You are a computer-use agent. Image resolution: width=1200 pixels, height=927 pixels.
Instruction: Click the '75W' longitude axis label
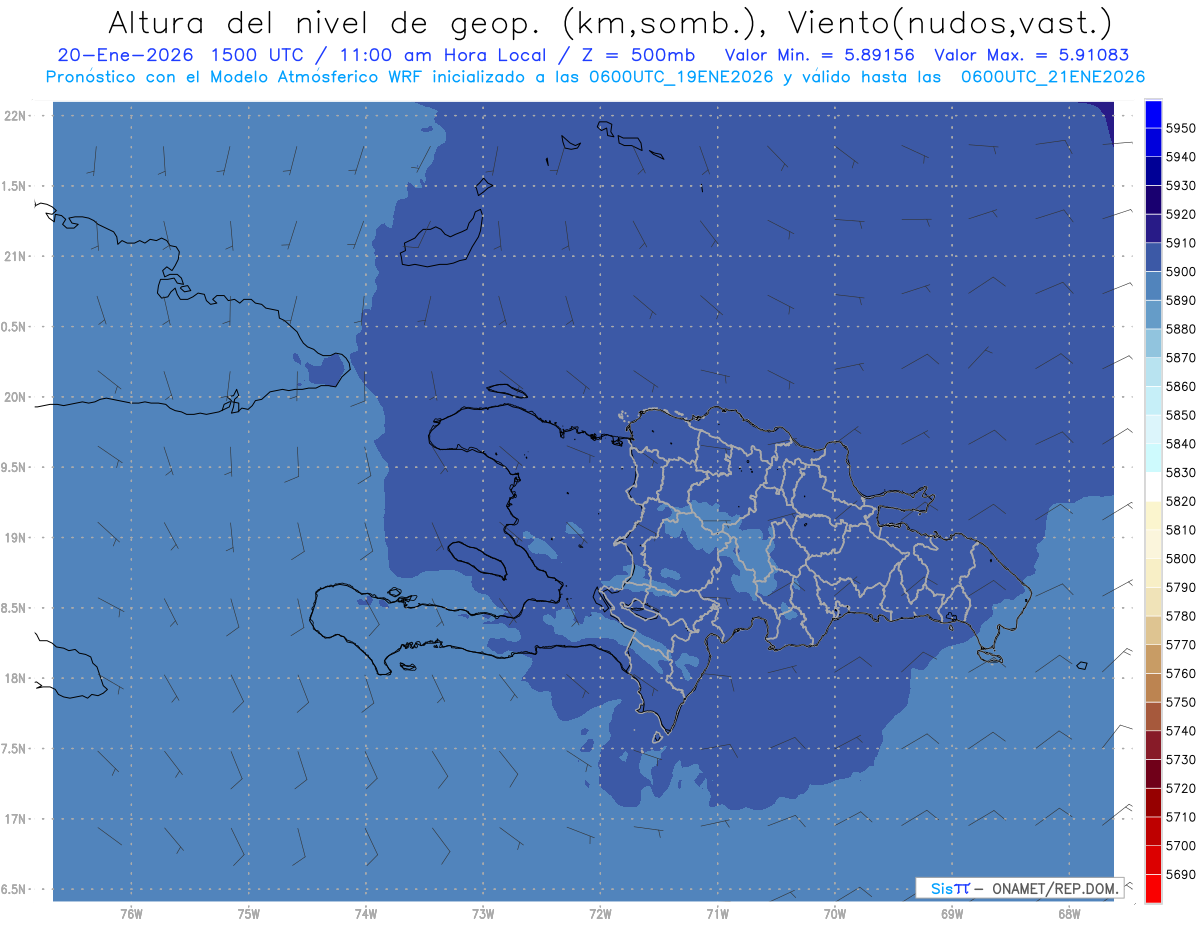pyautogui.click(x=249, y=914)
